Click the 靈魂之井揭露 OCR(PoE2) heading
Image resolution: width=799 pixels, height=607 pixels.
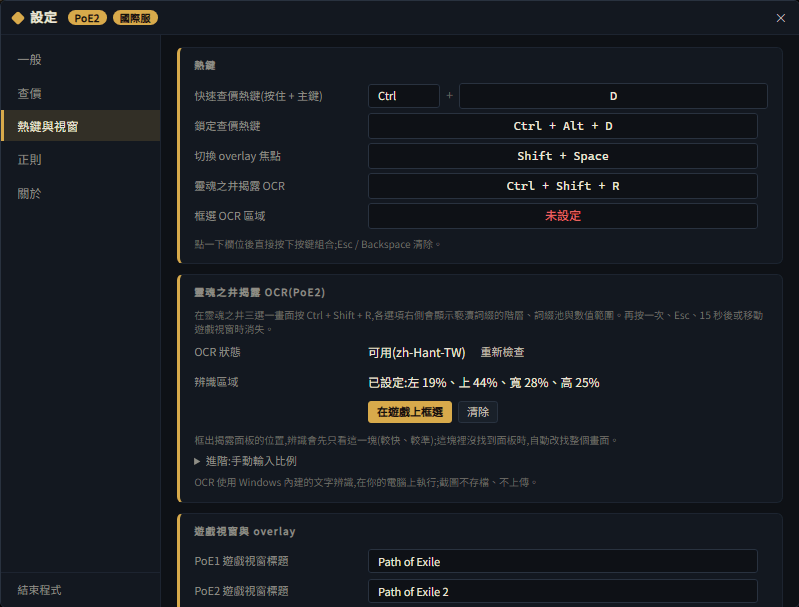point(259,292)
